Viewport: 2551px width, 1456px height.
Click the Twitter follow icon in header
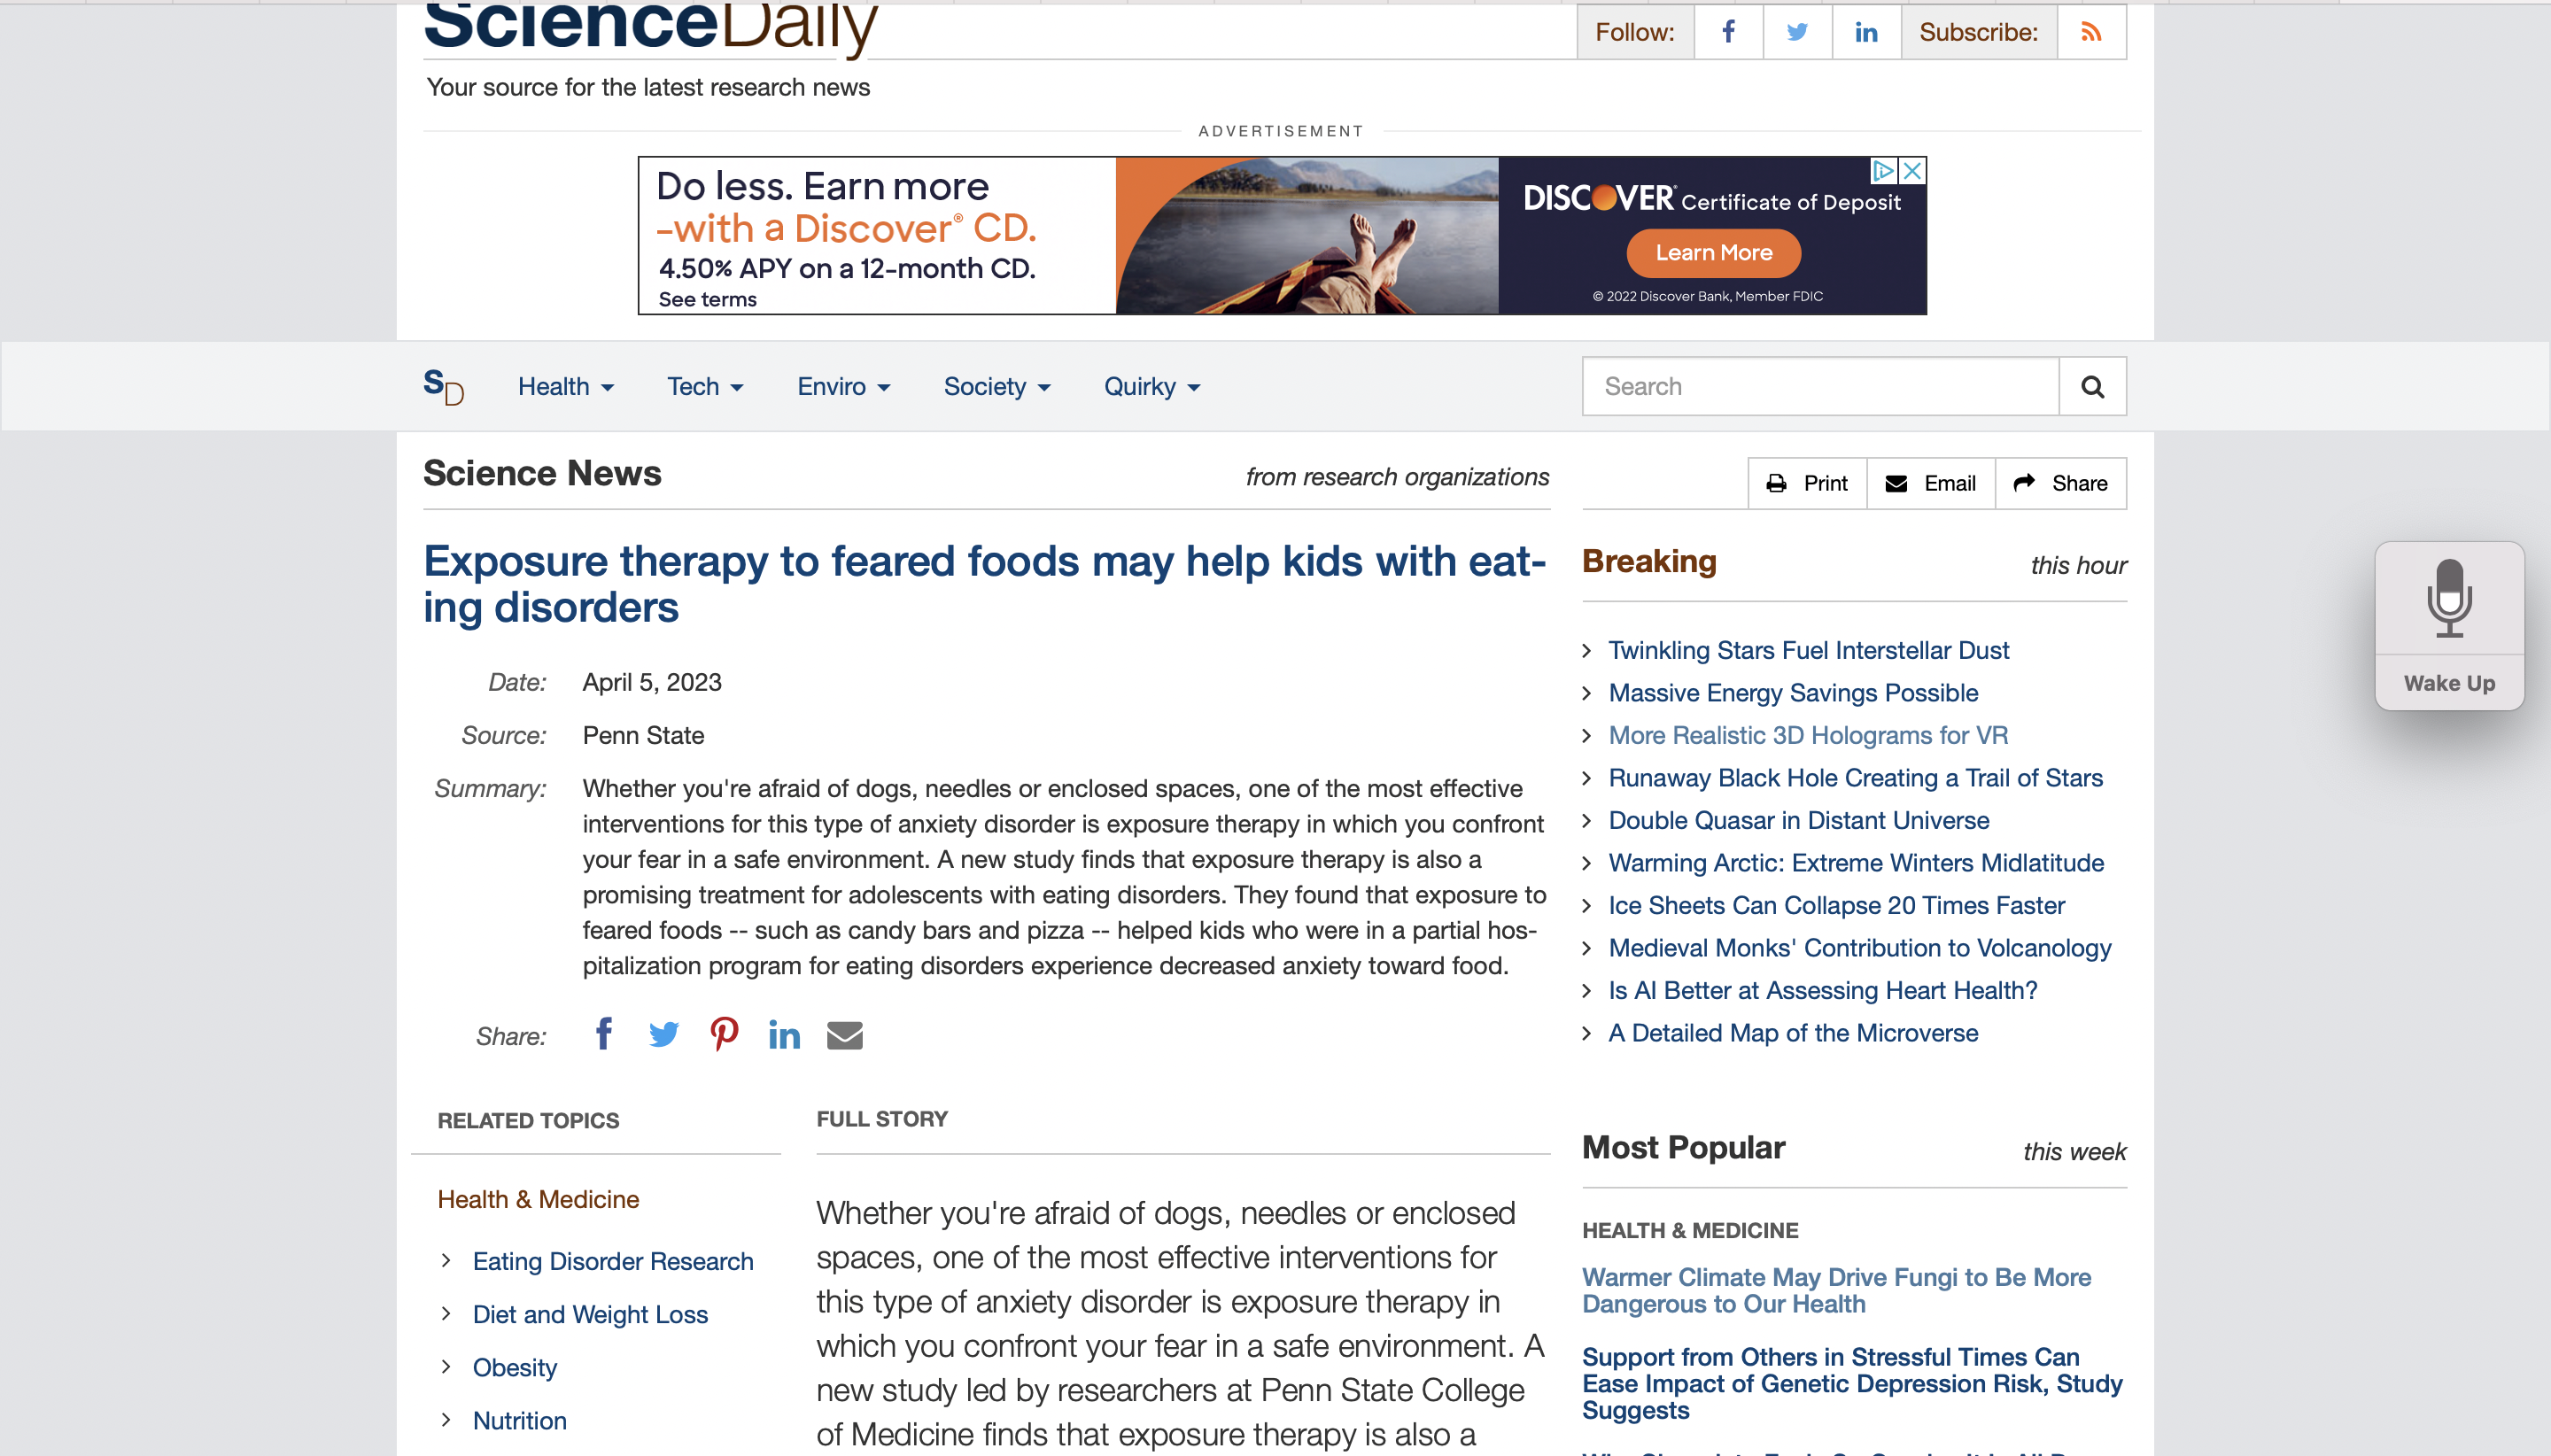1797,32
